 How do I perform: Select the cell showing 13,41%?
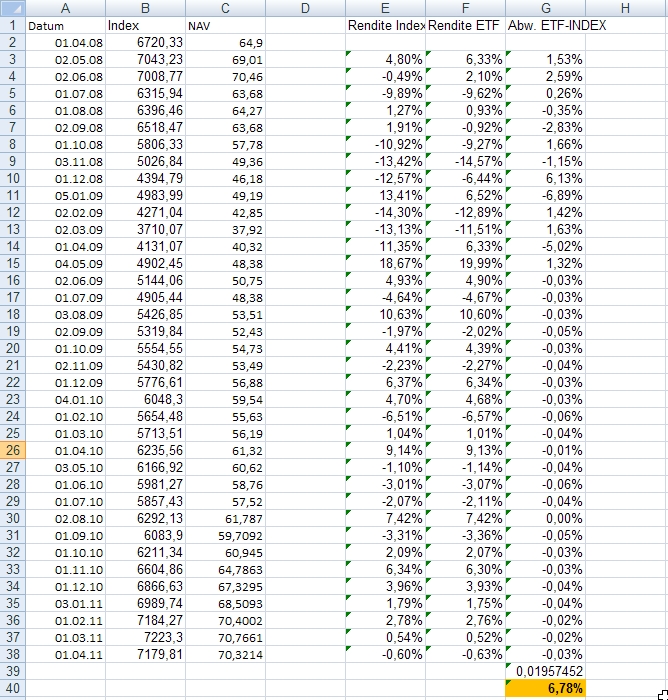385,195
